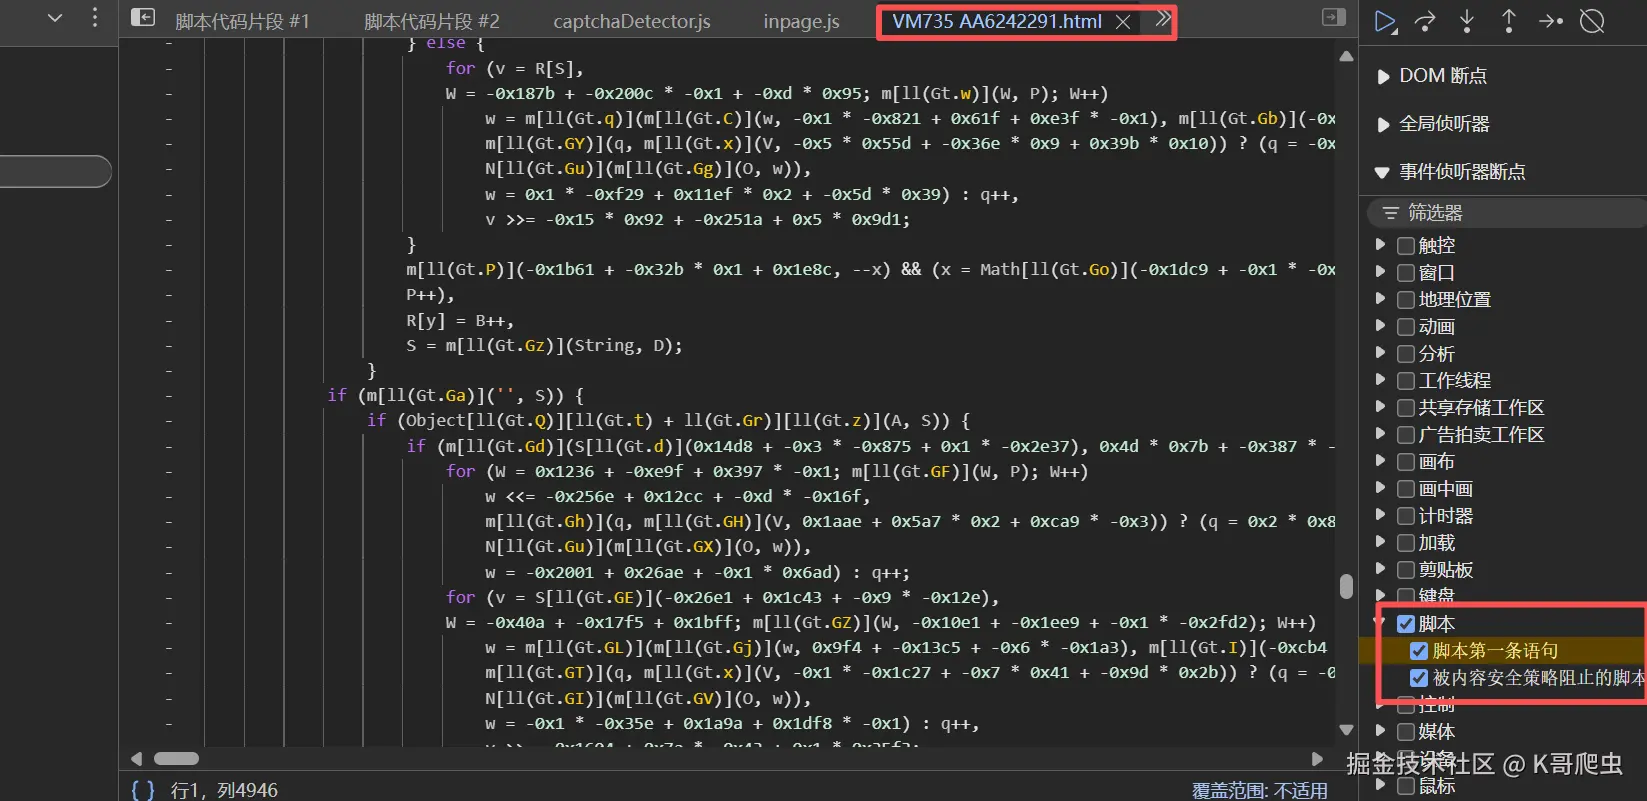Select the VM735 AA6242291.html tab

(997, 22)
